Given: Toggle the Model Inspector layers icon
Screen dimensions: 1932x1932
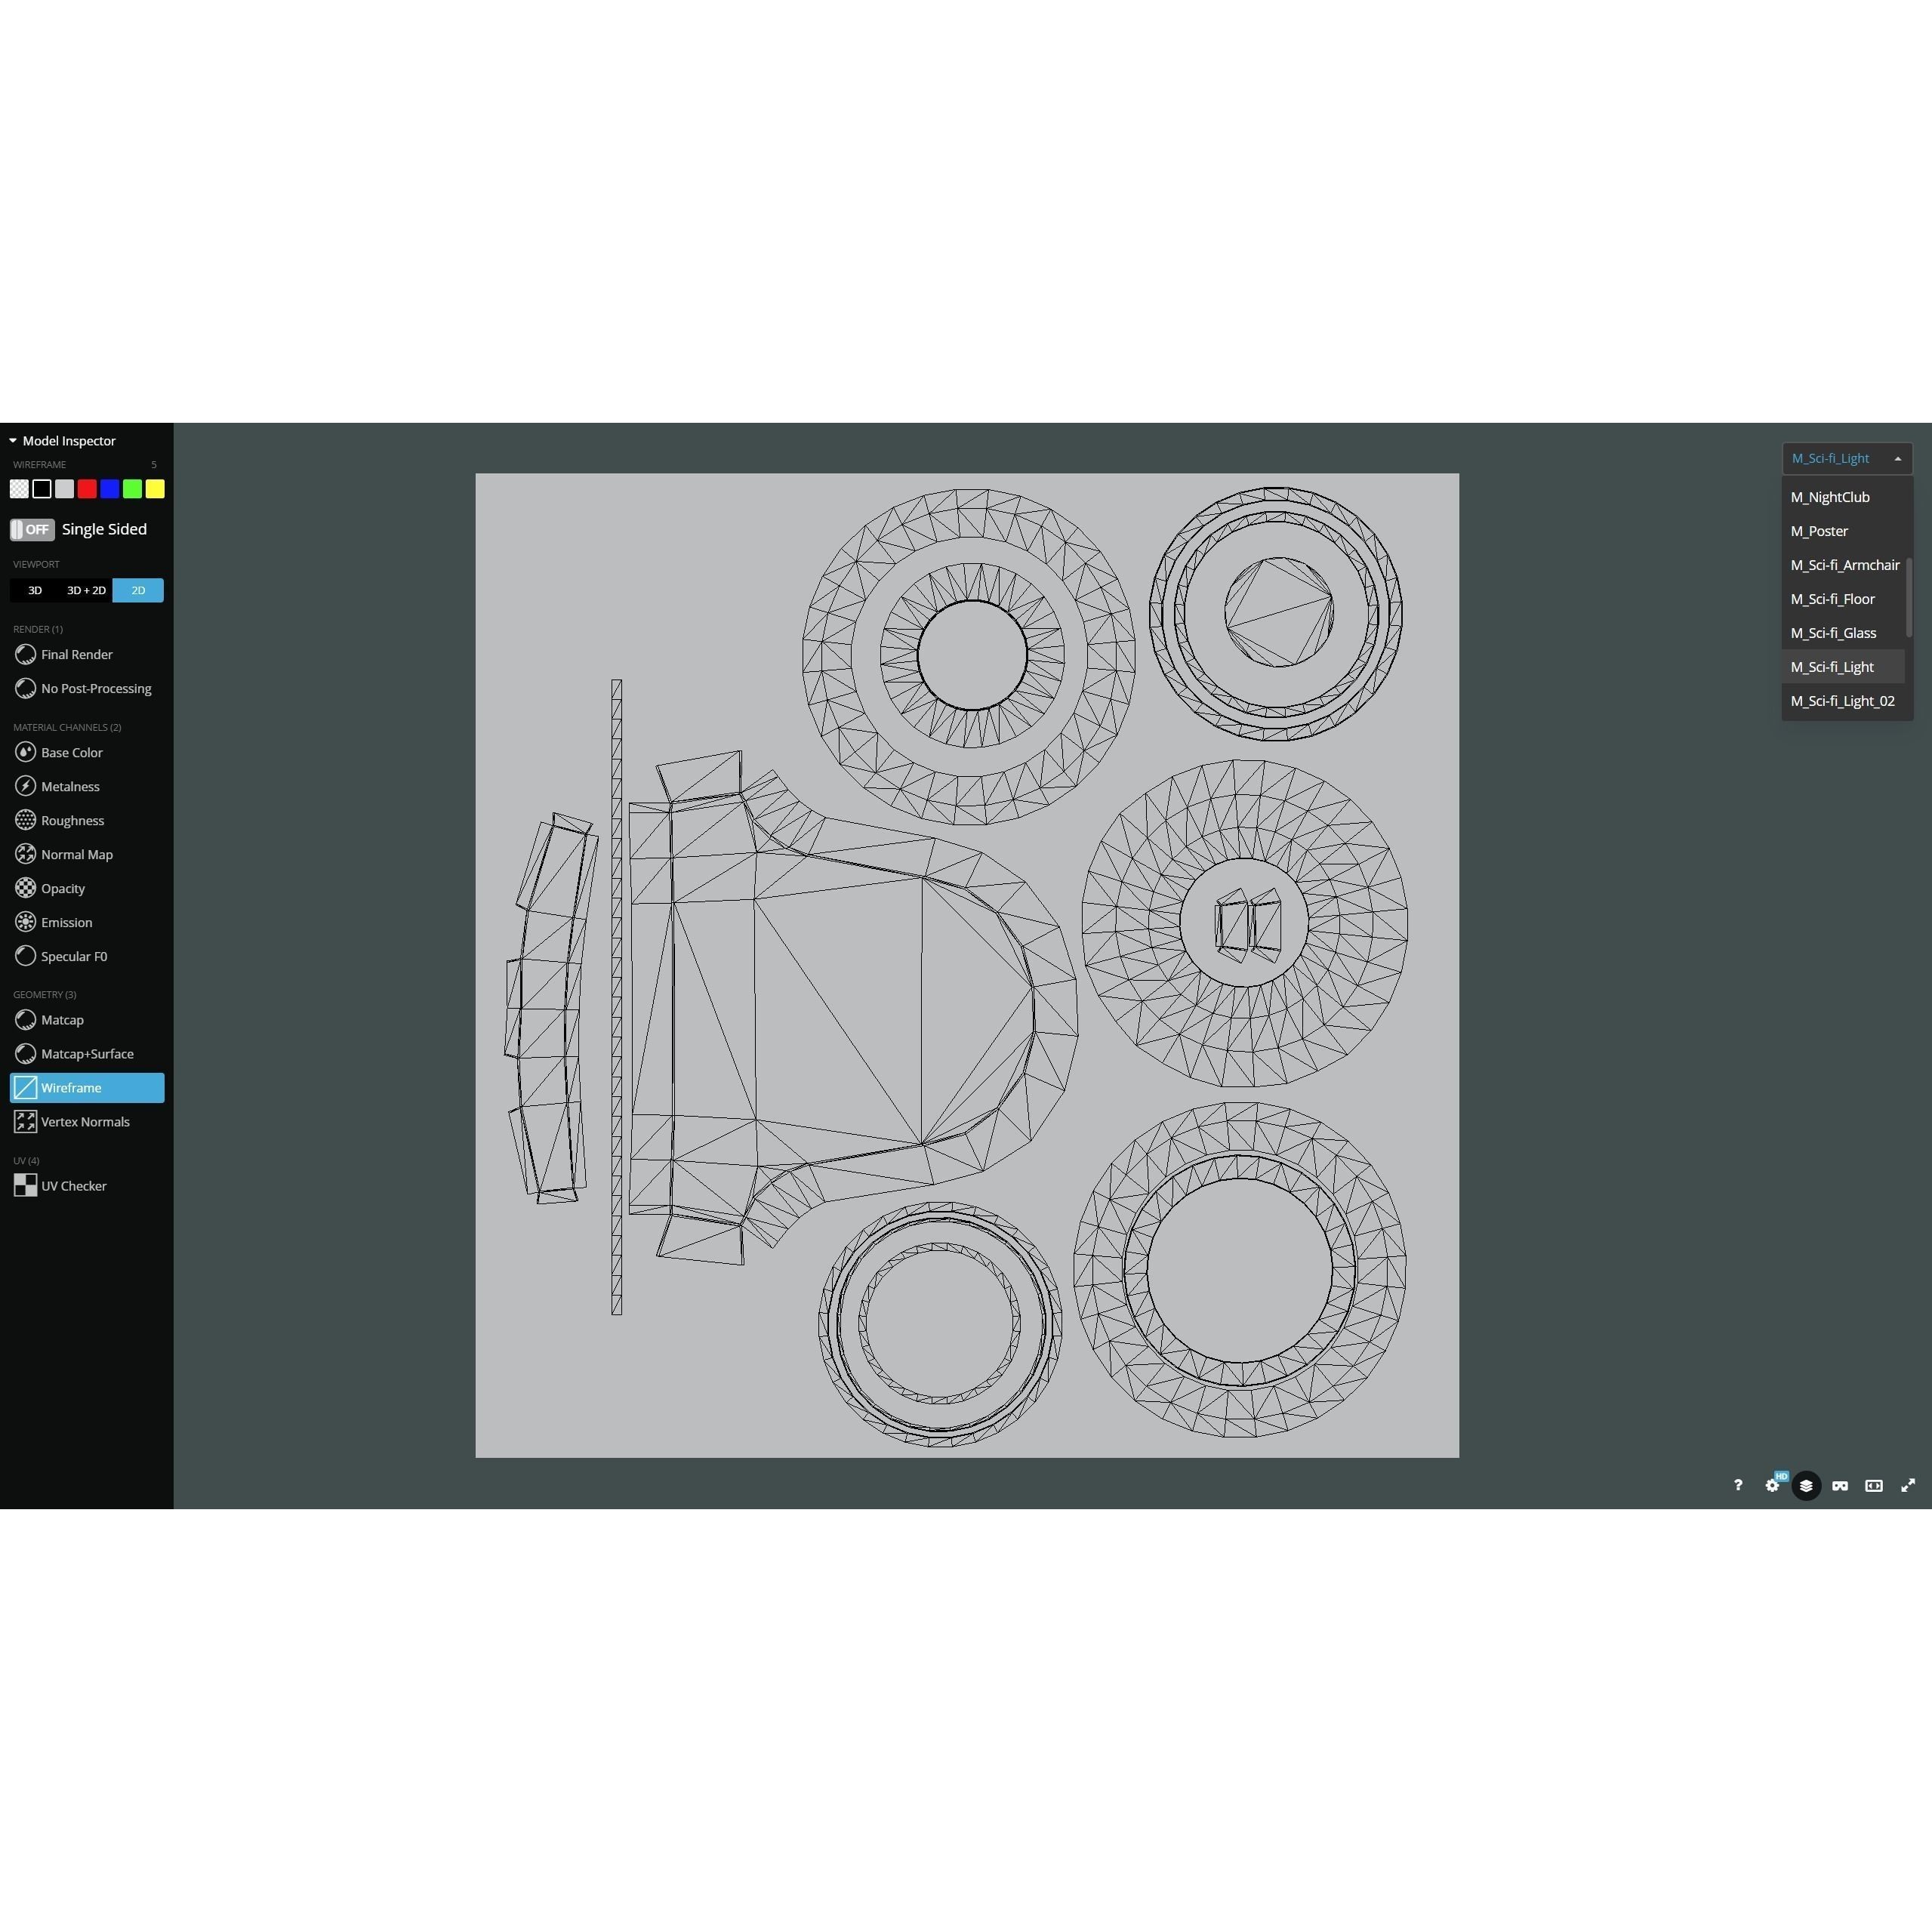Looking at the screenshot, I should click(x=1806, y=1486).
